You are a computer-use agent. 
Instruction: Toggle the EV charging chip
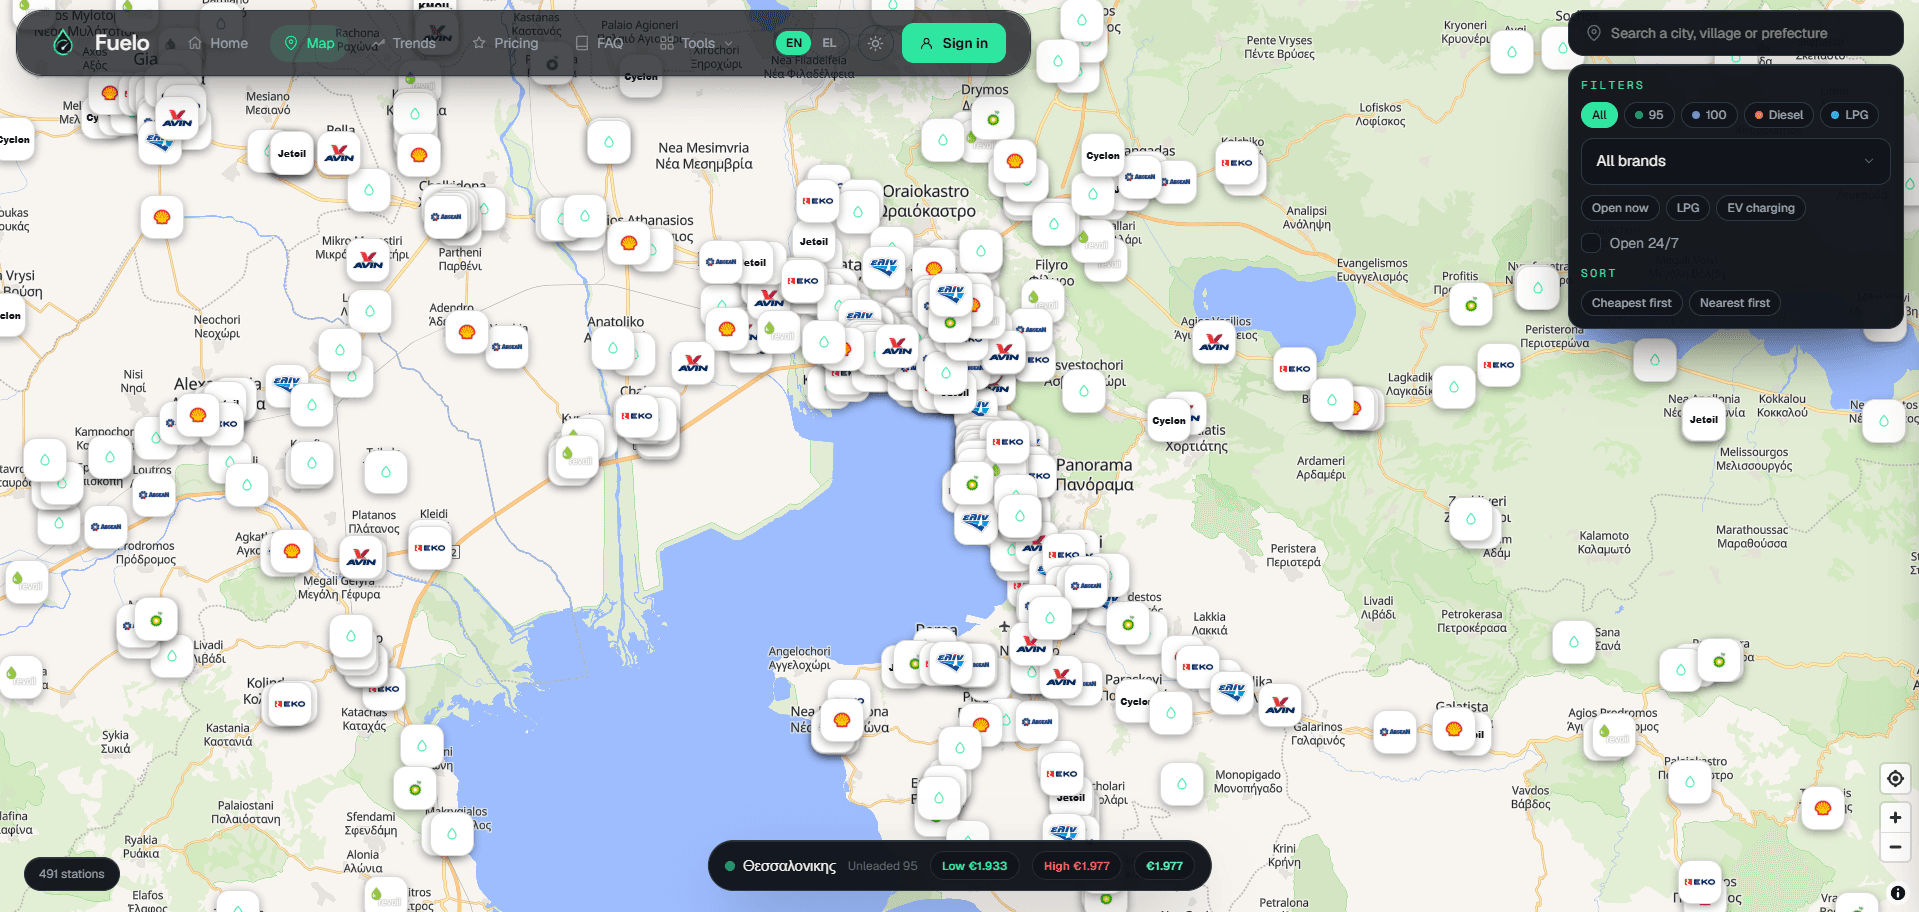[1761, 208]
